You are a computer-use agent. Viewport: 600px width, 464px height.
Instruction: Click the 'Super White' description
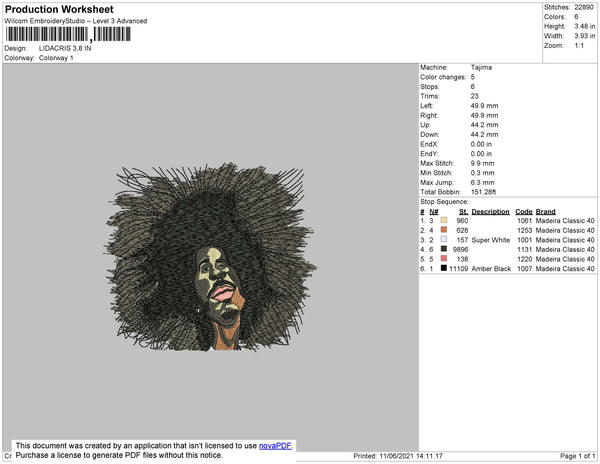(x=491, y=240)
